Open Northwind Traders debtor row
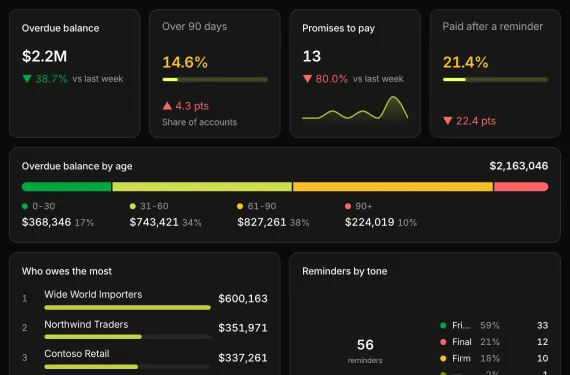Screen dimensions: 570x375 click(x=145, y=330)
